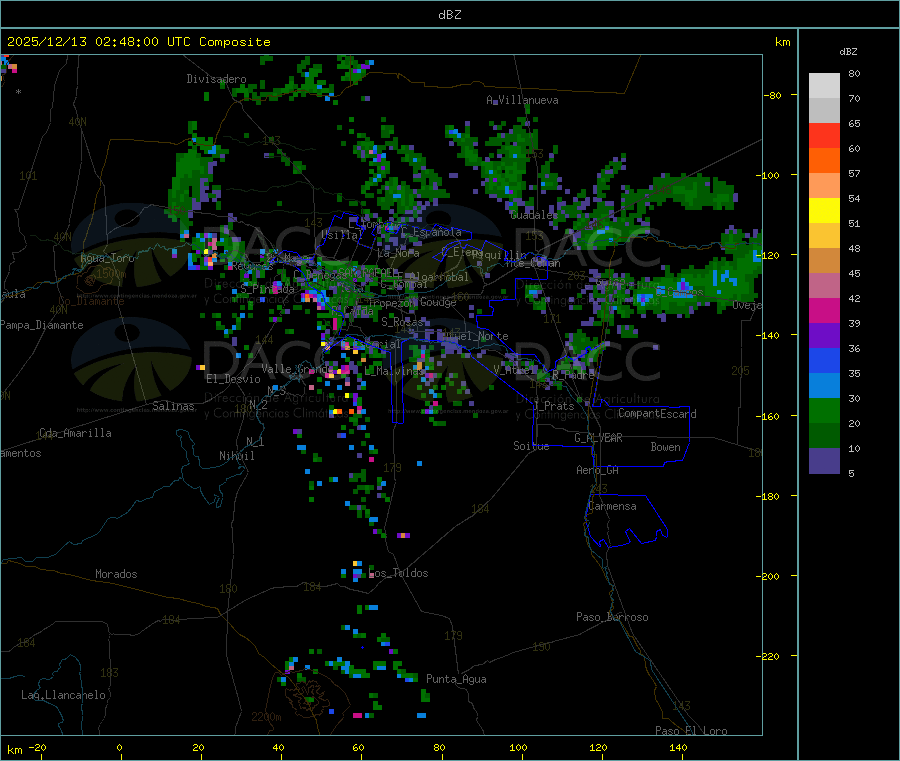900x761 pixels.
Task: Click the Divisadero map label
Action: click(216, 79)
